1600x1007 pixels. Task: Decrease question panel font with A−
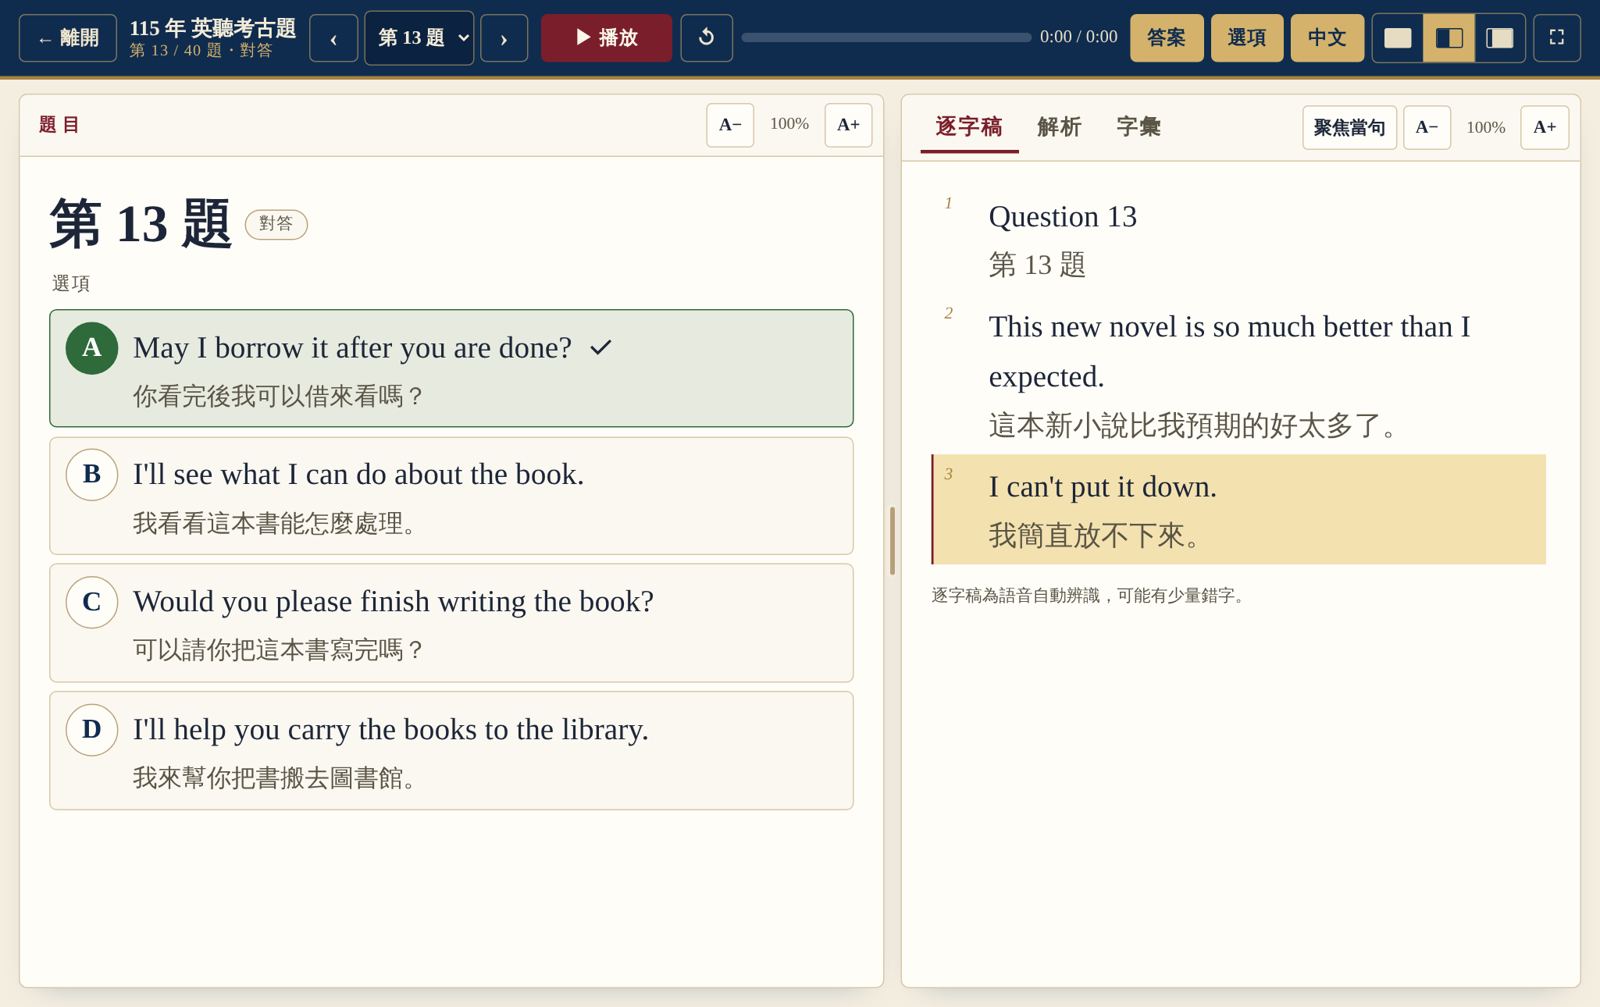click(730, 125)
